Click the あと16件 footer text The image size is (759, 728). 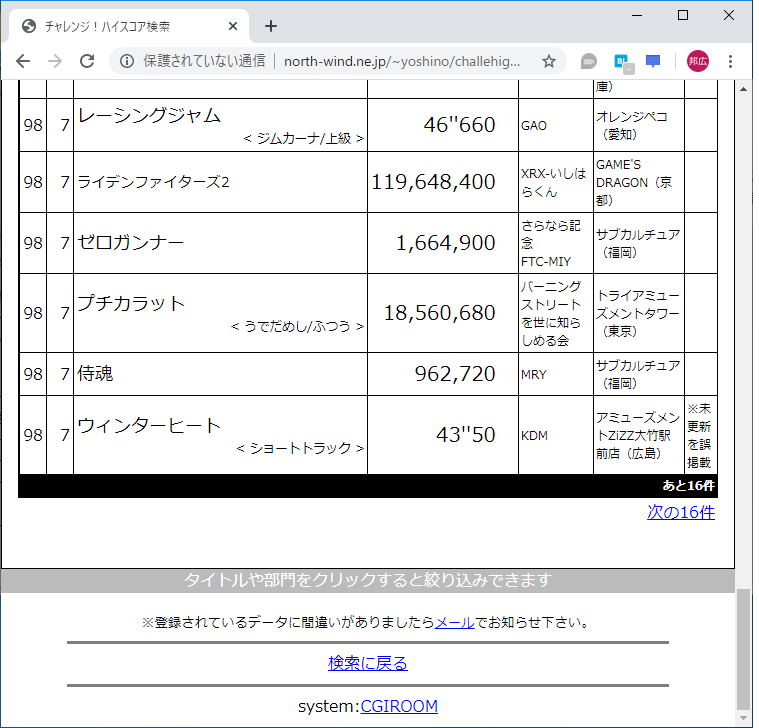688,485
